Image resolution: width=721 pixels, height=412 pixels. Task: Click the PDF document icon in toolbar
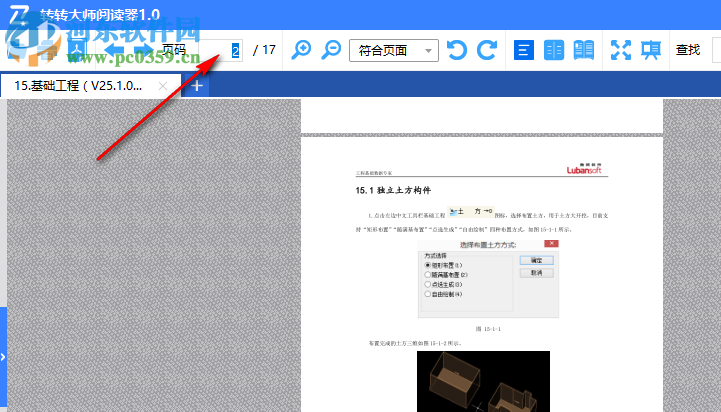(77, 48)
